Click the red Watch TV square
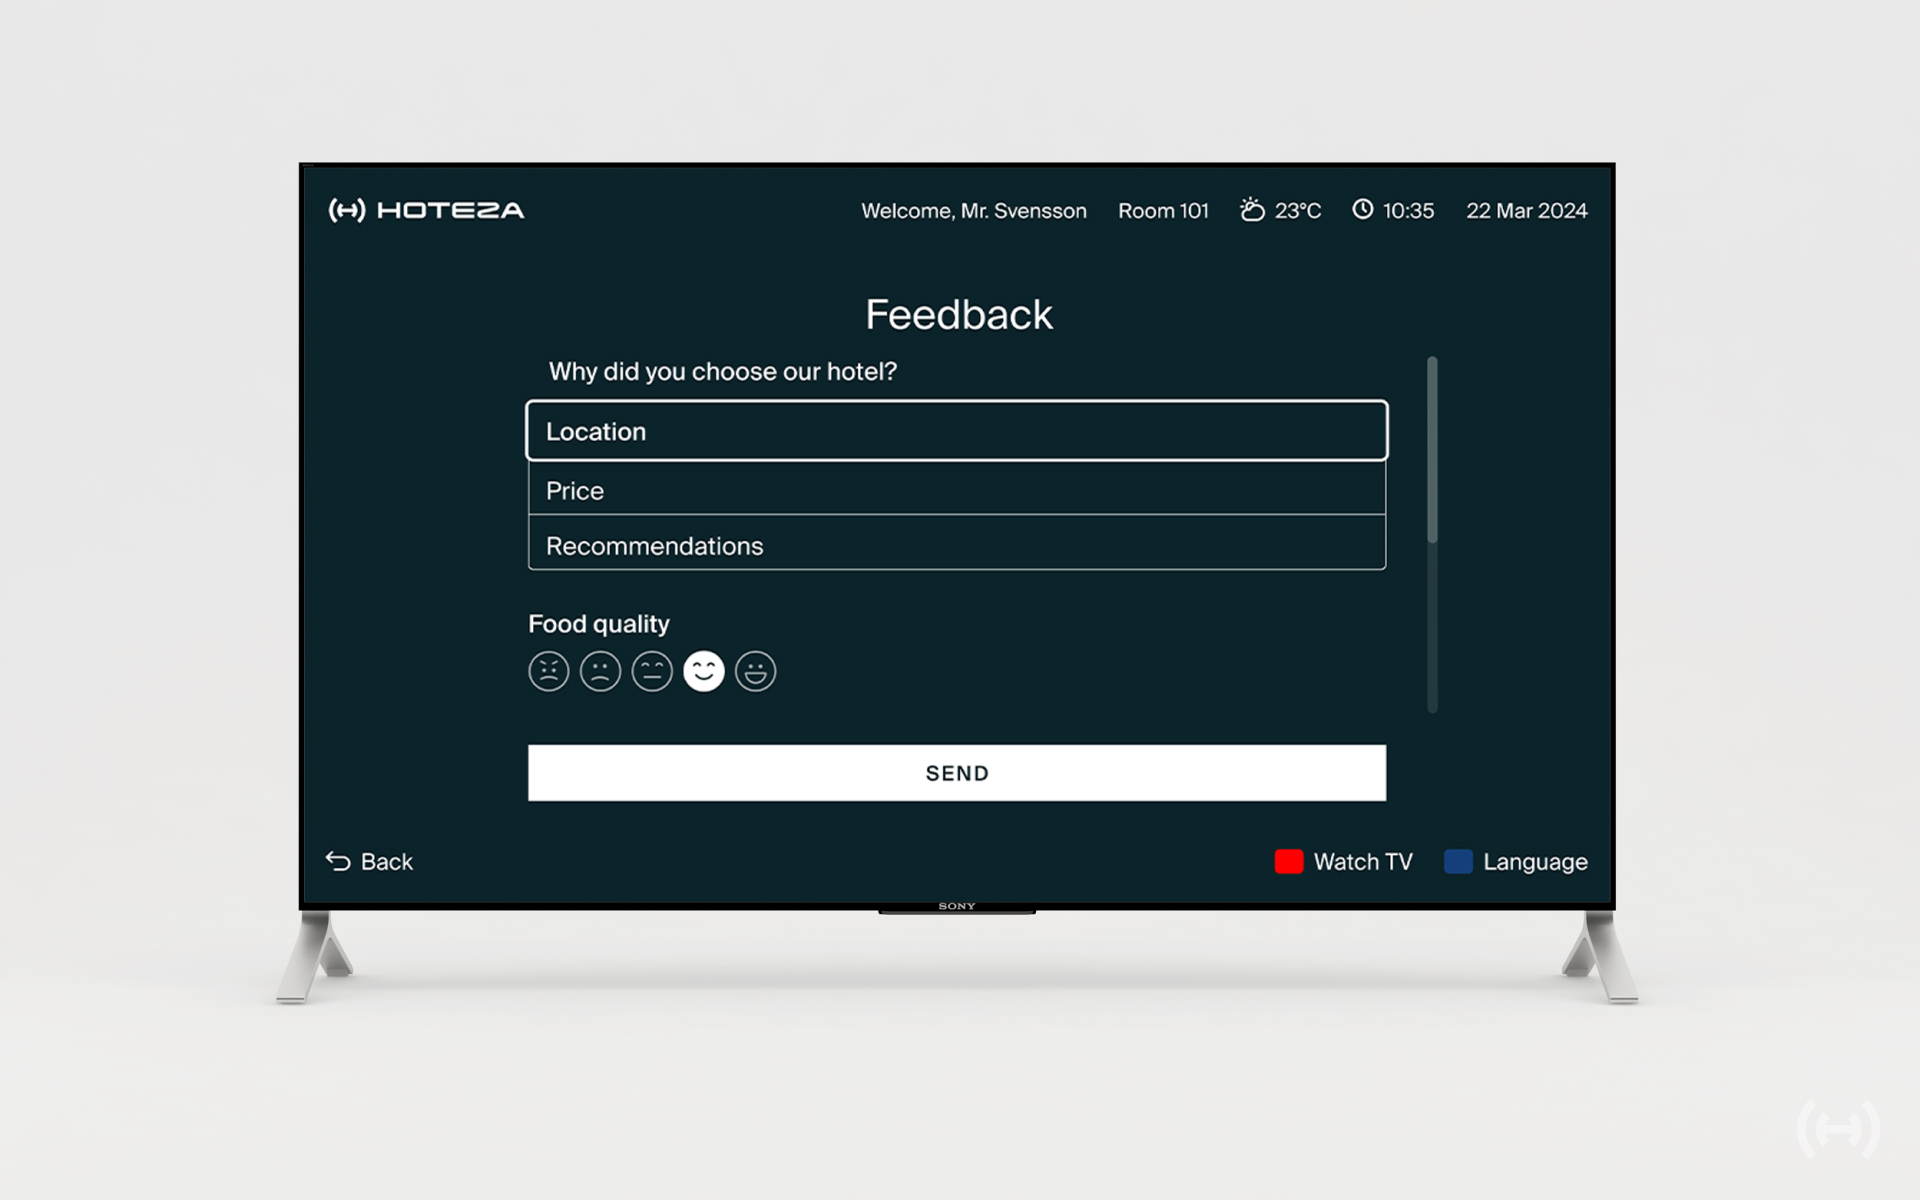This screenshot has width=1920, height=1200. [1289, 861]
